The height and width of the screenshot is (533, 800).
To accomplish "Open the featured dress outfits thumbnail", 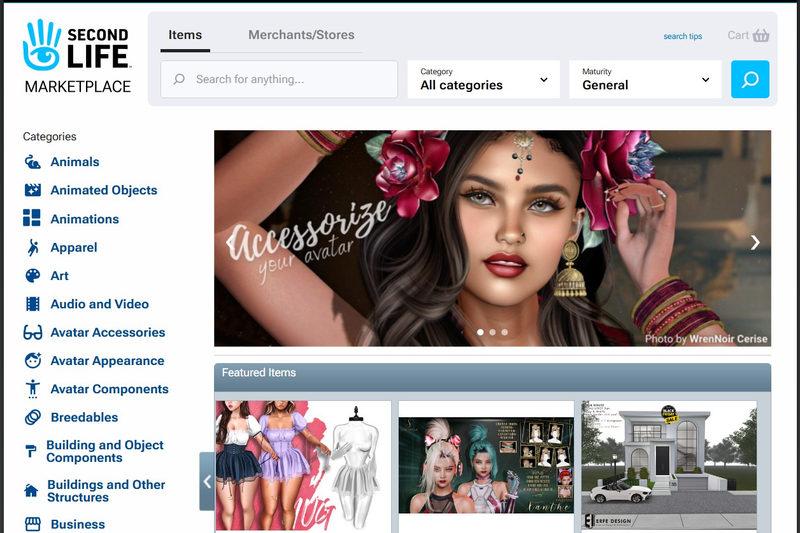I will click(303, 466).
